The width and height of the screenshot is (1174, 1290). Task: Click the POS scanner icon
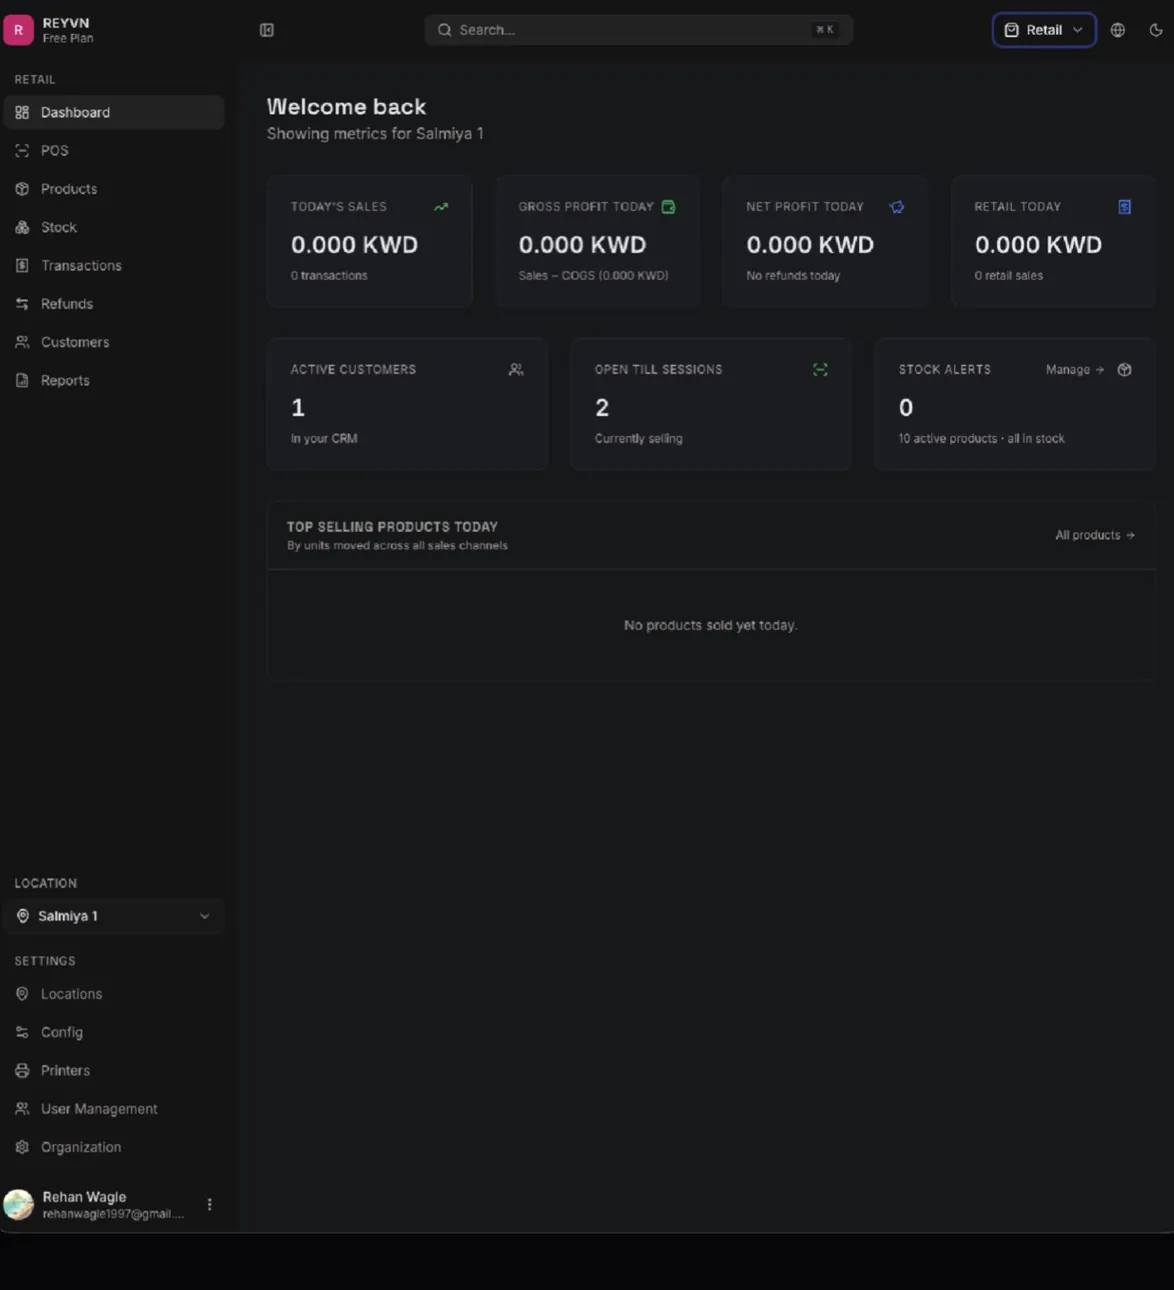(x=22, y=151)
